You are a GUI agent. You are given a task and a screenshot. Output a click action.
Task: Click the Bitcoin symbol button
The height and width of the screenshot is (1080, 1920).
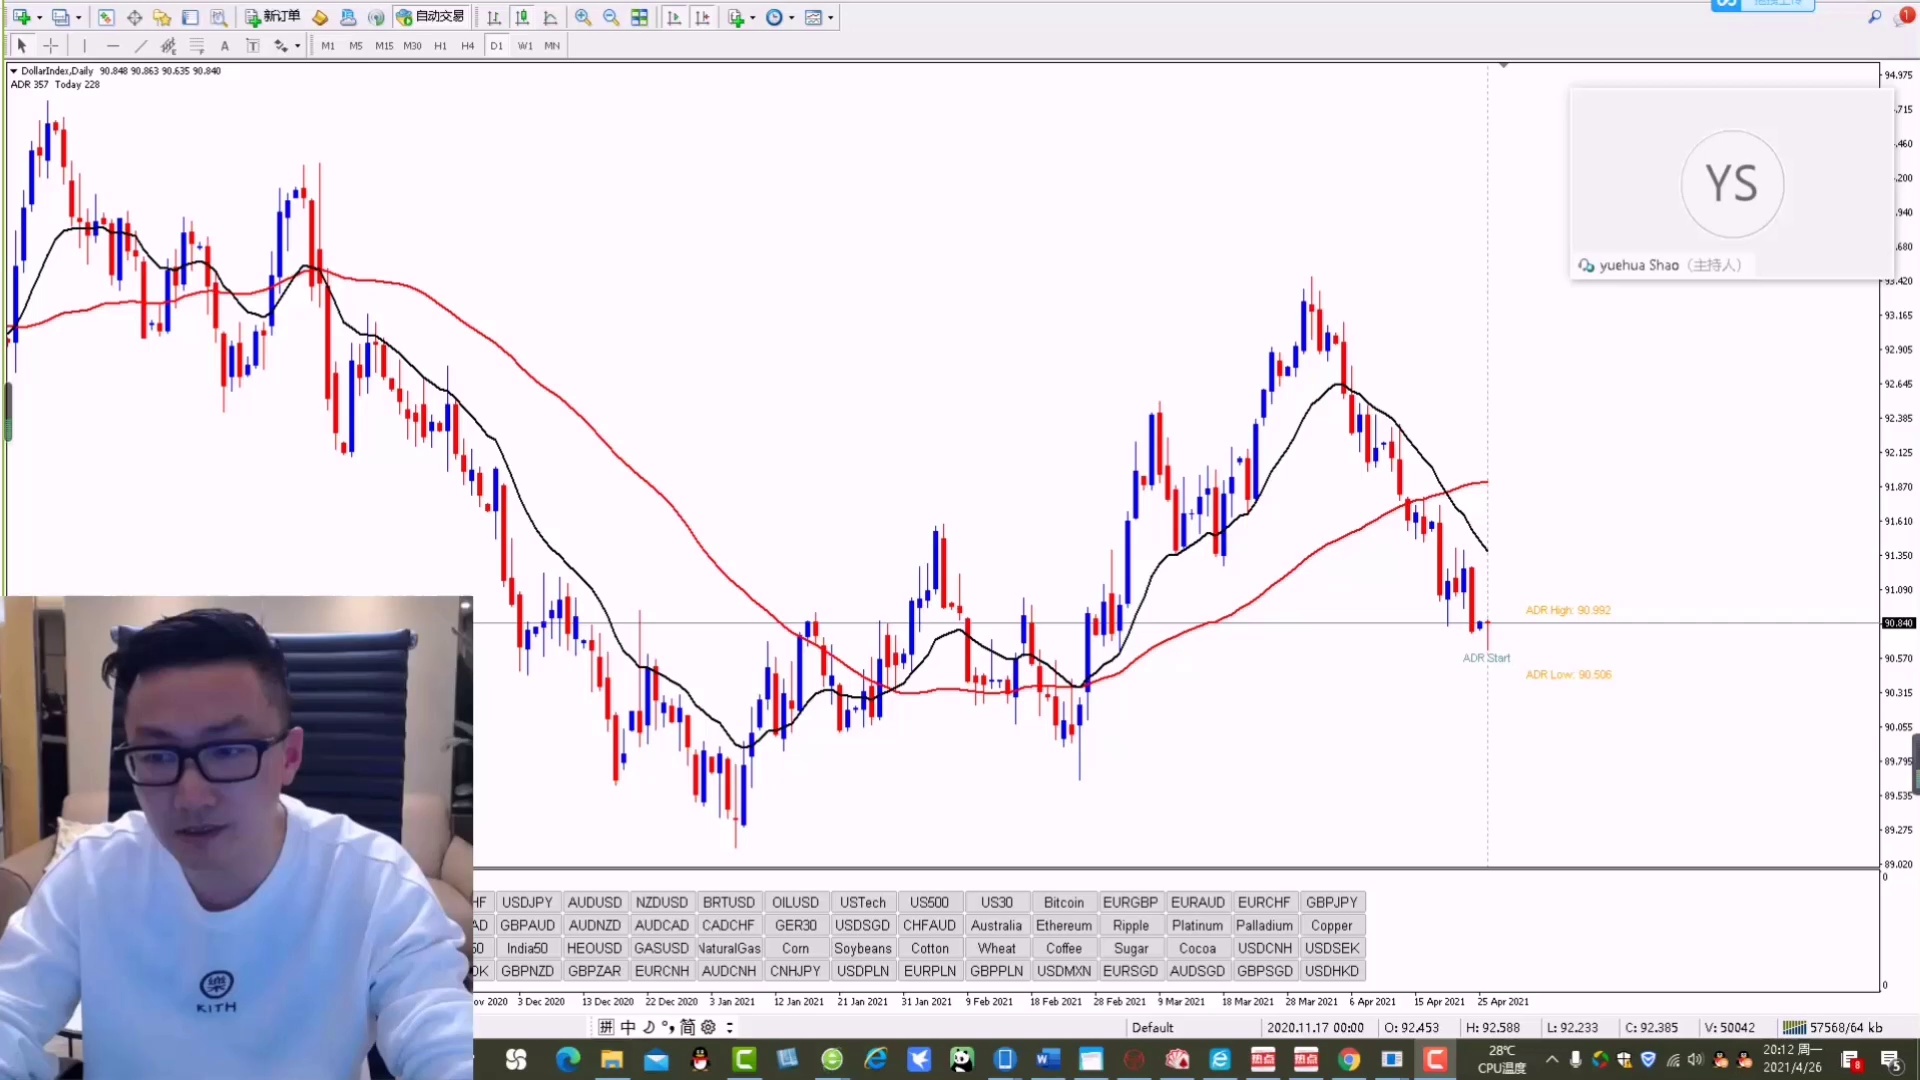1063,902
